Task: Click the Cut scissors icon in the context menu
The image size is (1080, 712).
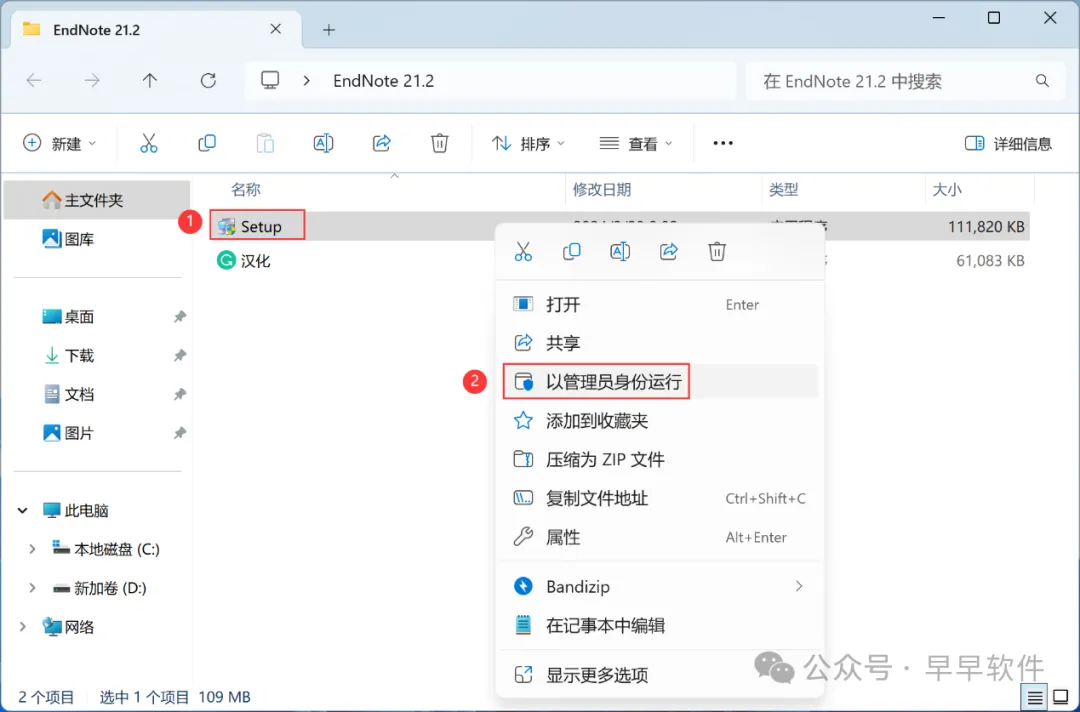Action: point(523,251)
